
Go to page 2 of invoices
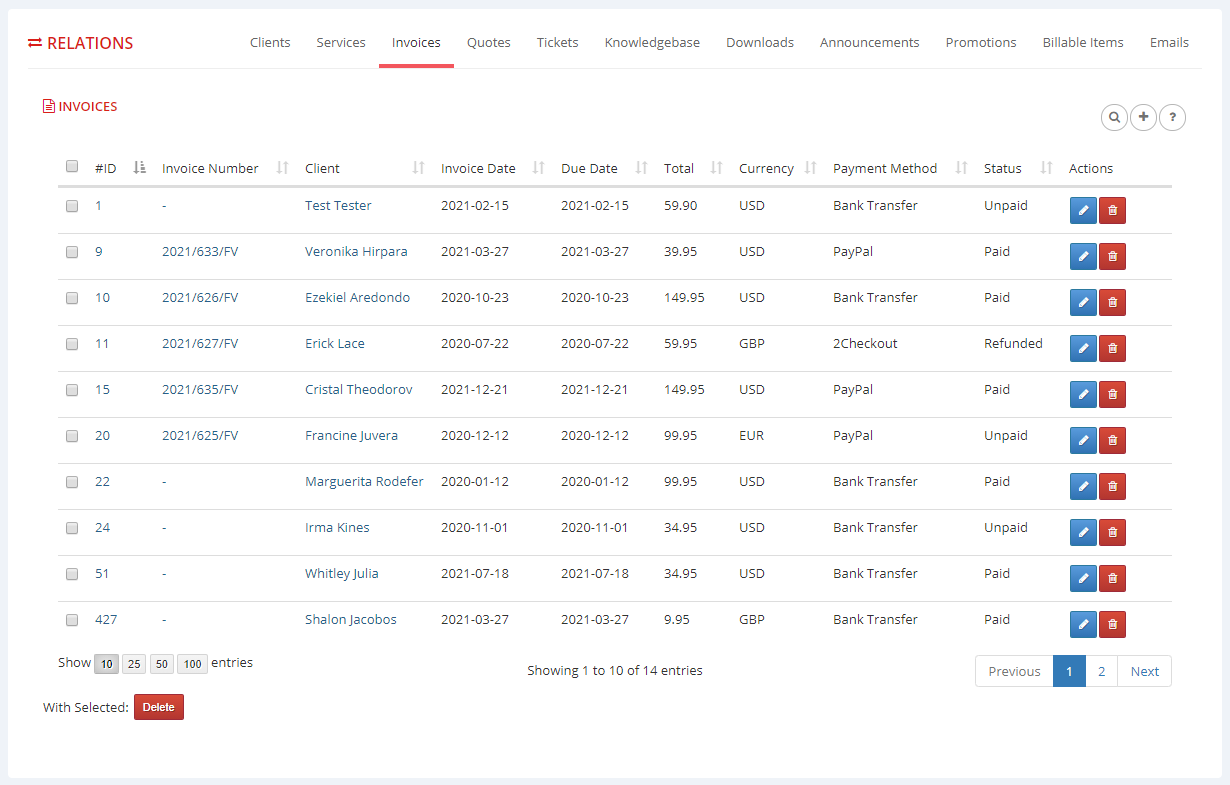(x=1101, y=671)
